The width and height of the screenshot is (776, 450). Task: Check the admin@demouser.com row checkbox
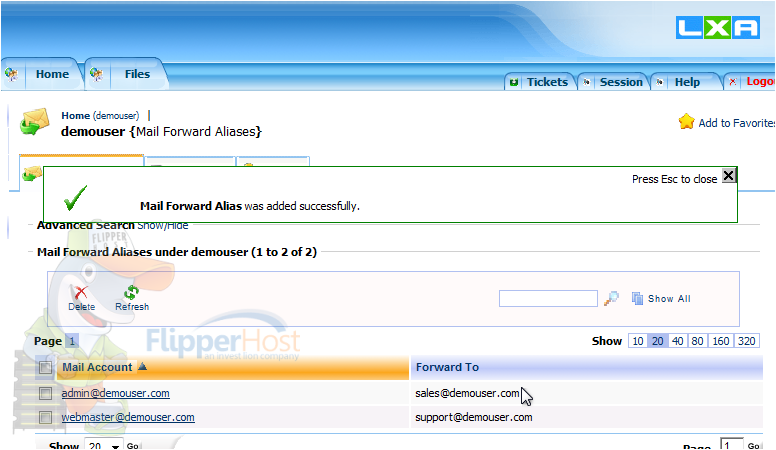[x=46, y=394]
